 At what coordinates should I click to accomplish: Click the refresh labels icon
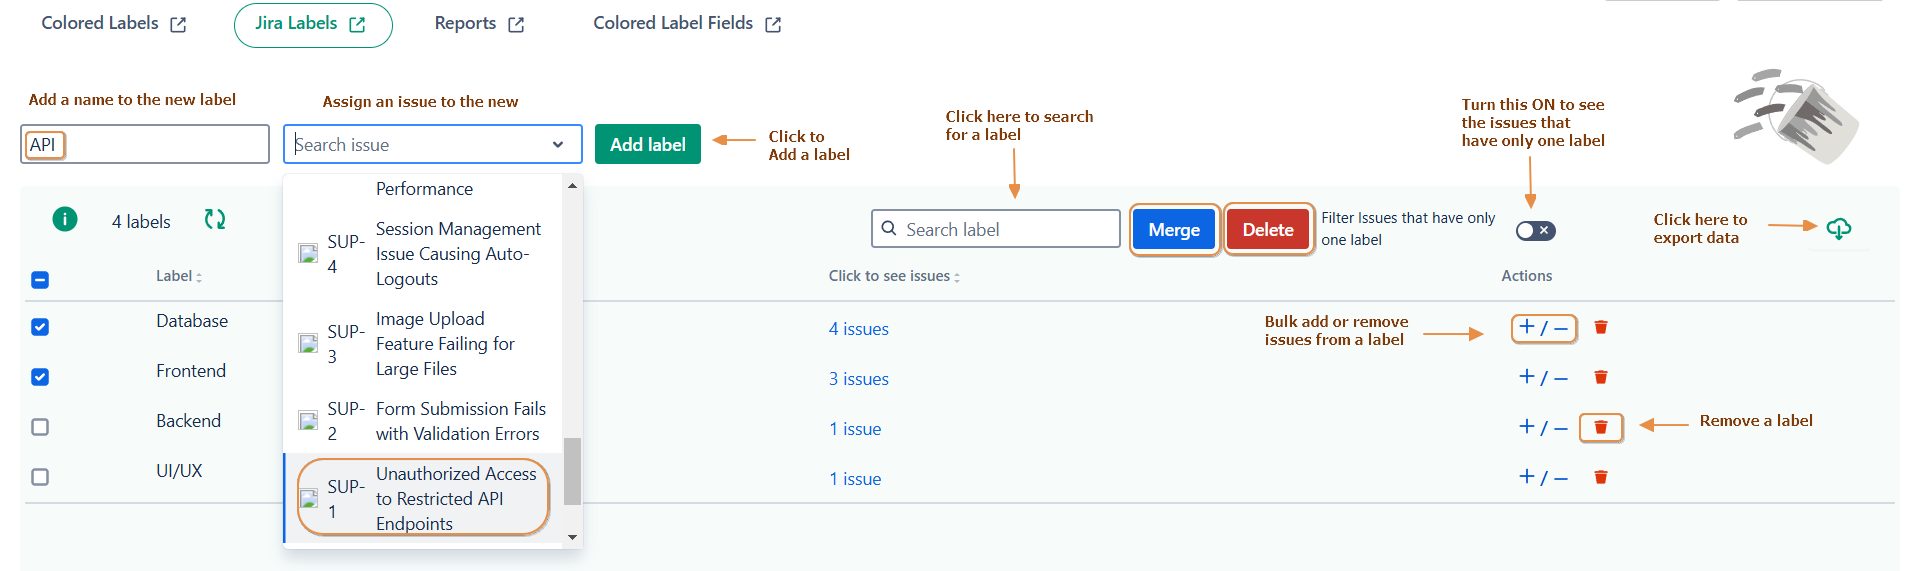click(215, 219)
